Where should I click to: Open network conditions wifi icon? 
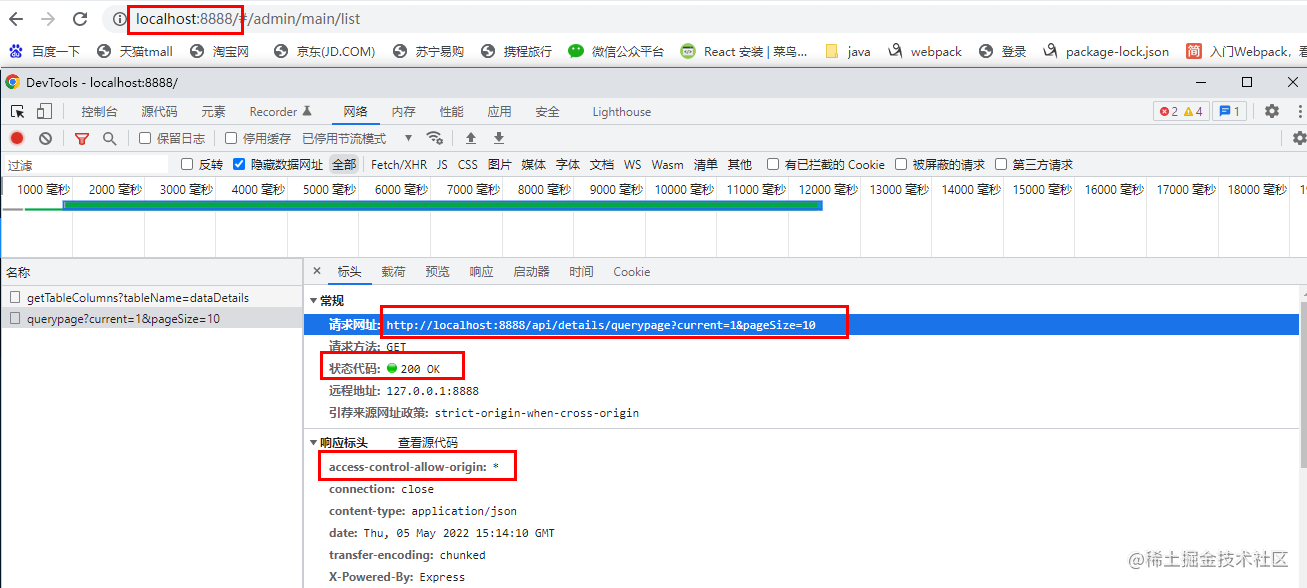pos(434,138)
